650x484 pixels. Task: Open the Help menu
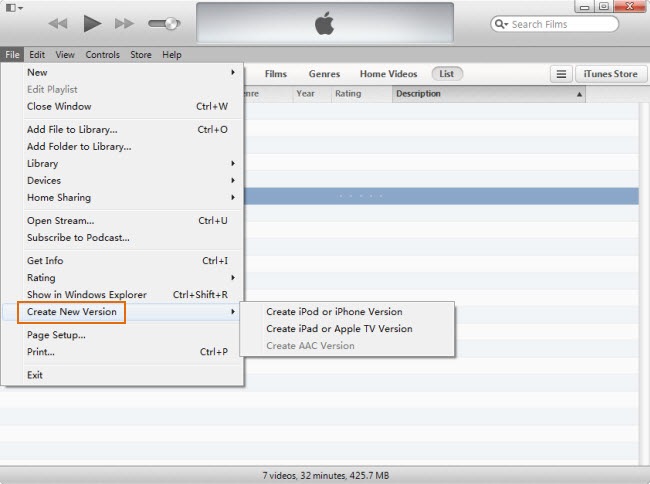point(172,54)
